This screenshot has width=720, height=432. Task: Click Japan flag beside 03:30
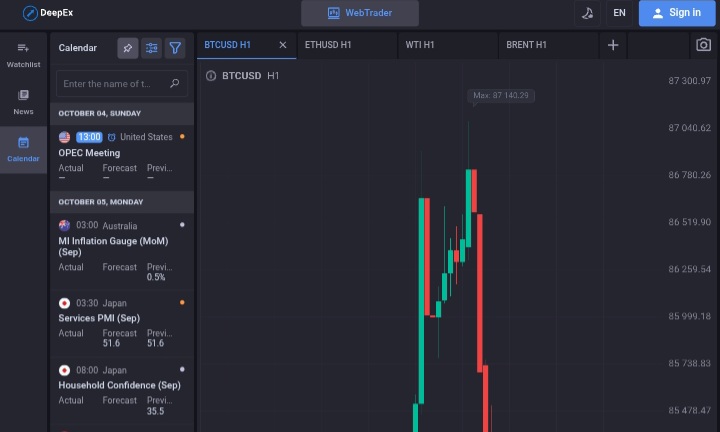pyautogui.click(x=64, y=303)
